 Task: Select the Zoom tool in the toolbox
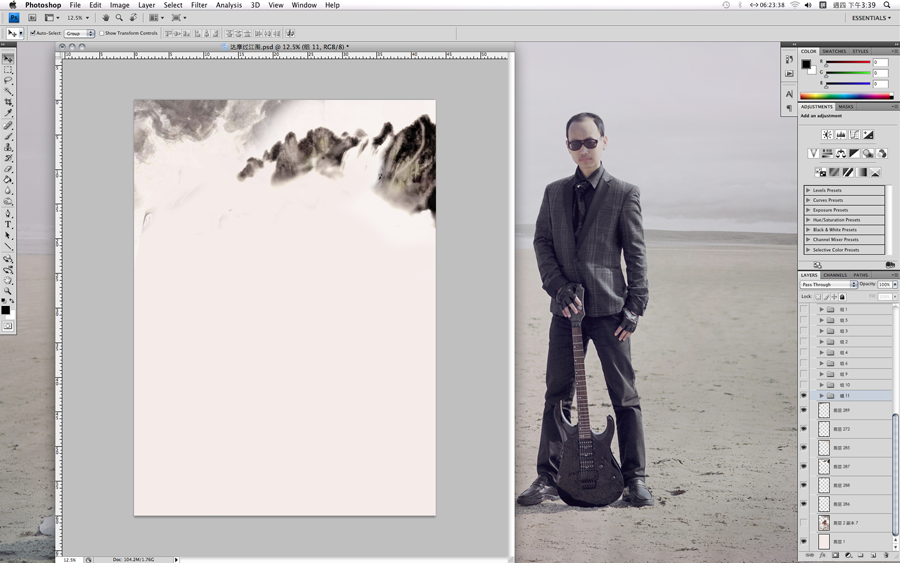[x=8, y=291]
